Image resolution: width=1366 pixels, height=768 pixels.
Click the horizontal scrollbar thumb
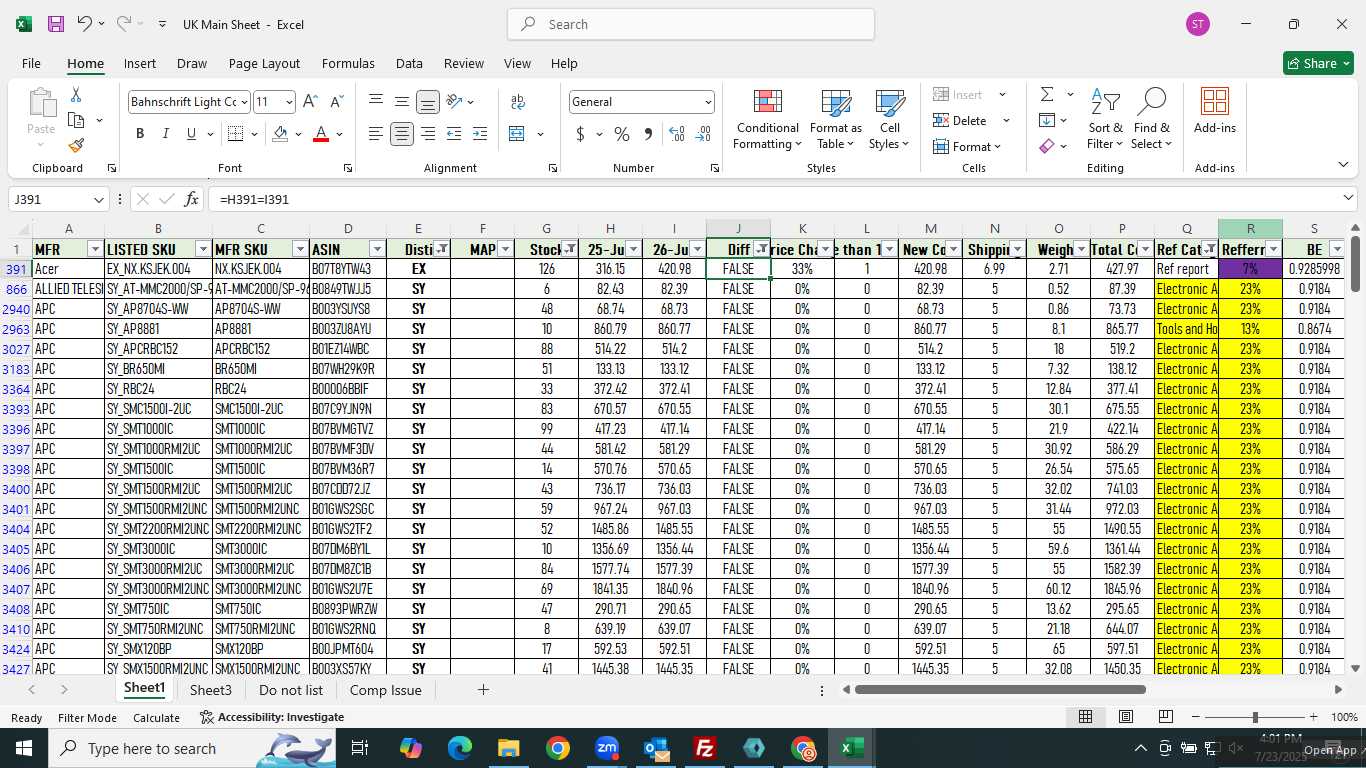1000,689
